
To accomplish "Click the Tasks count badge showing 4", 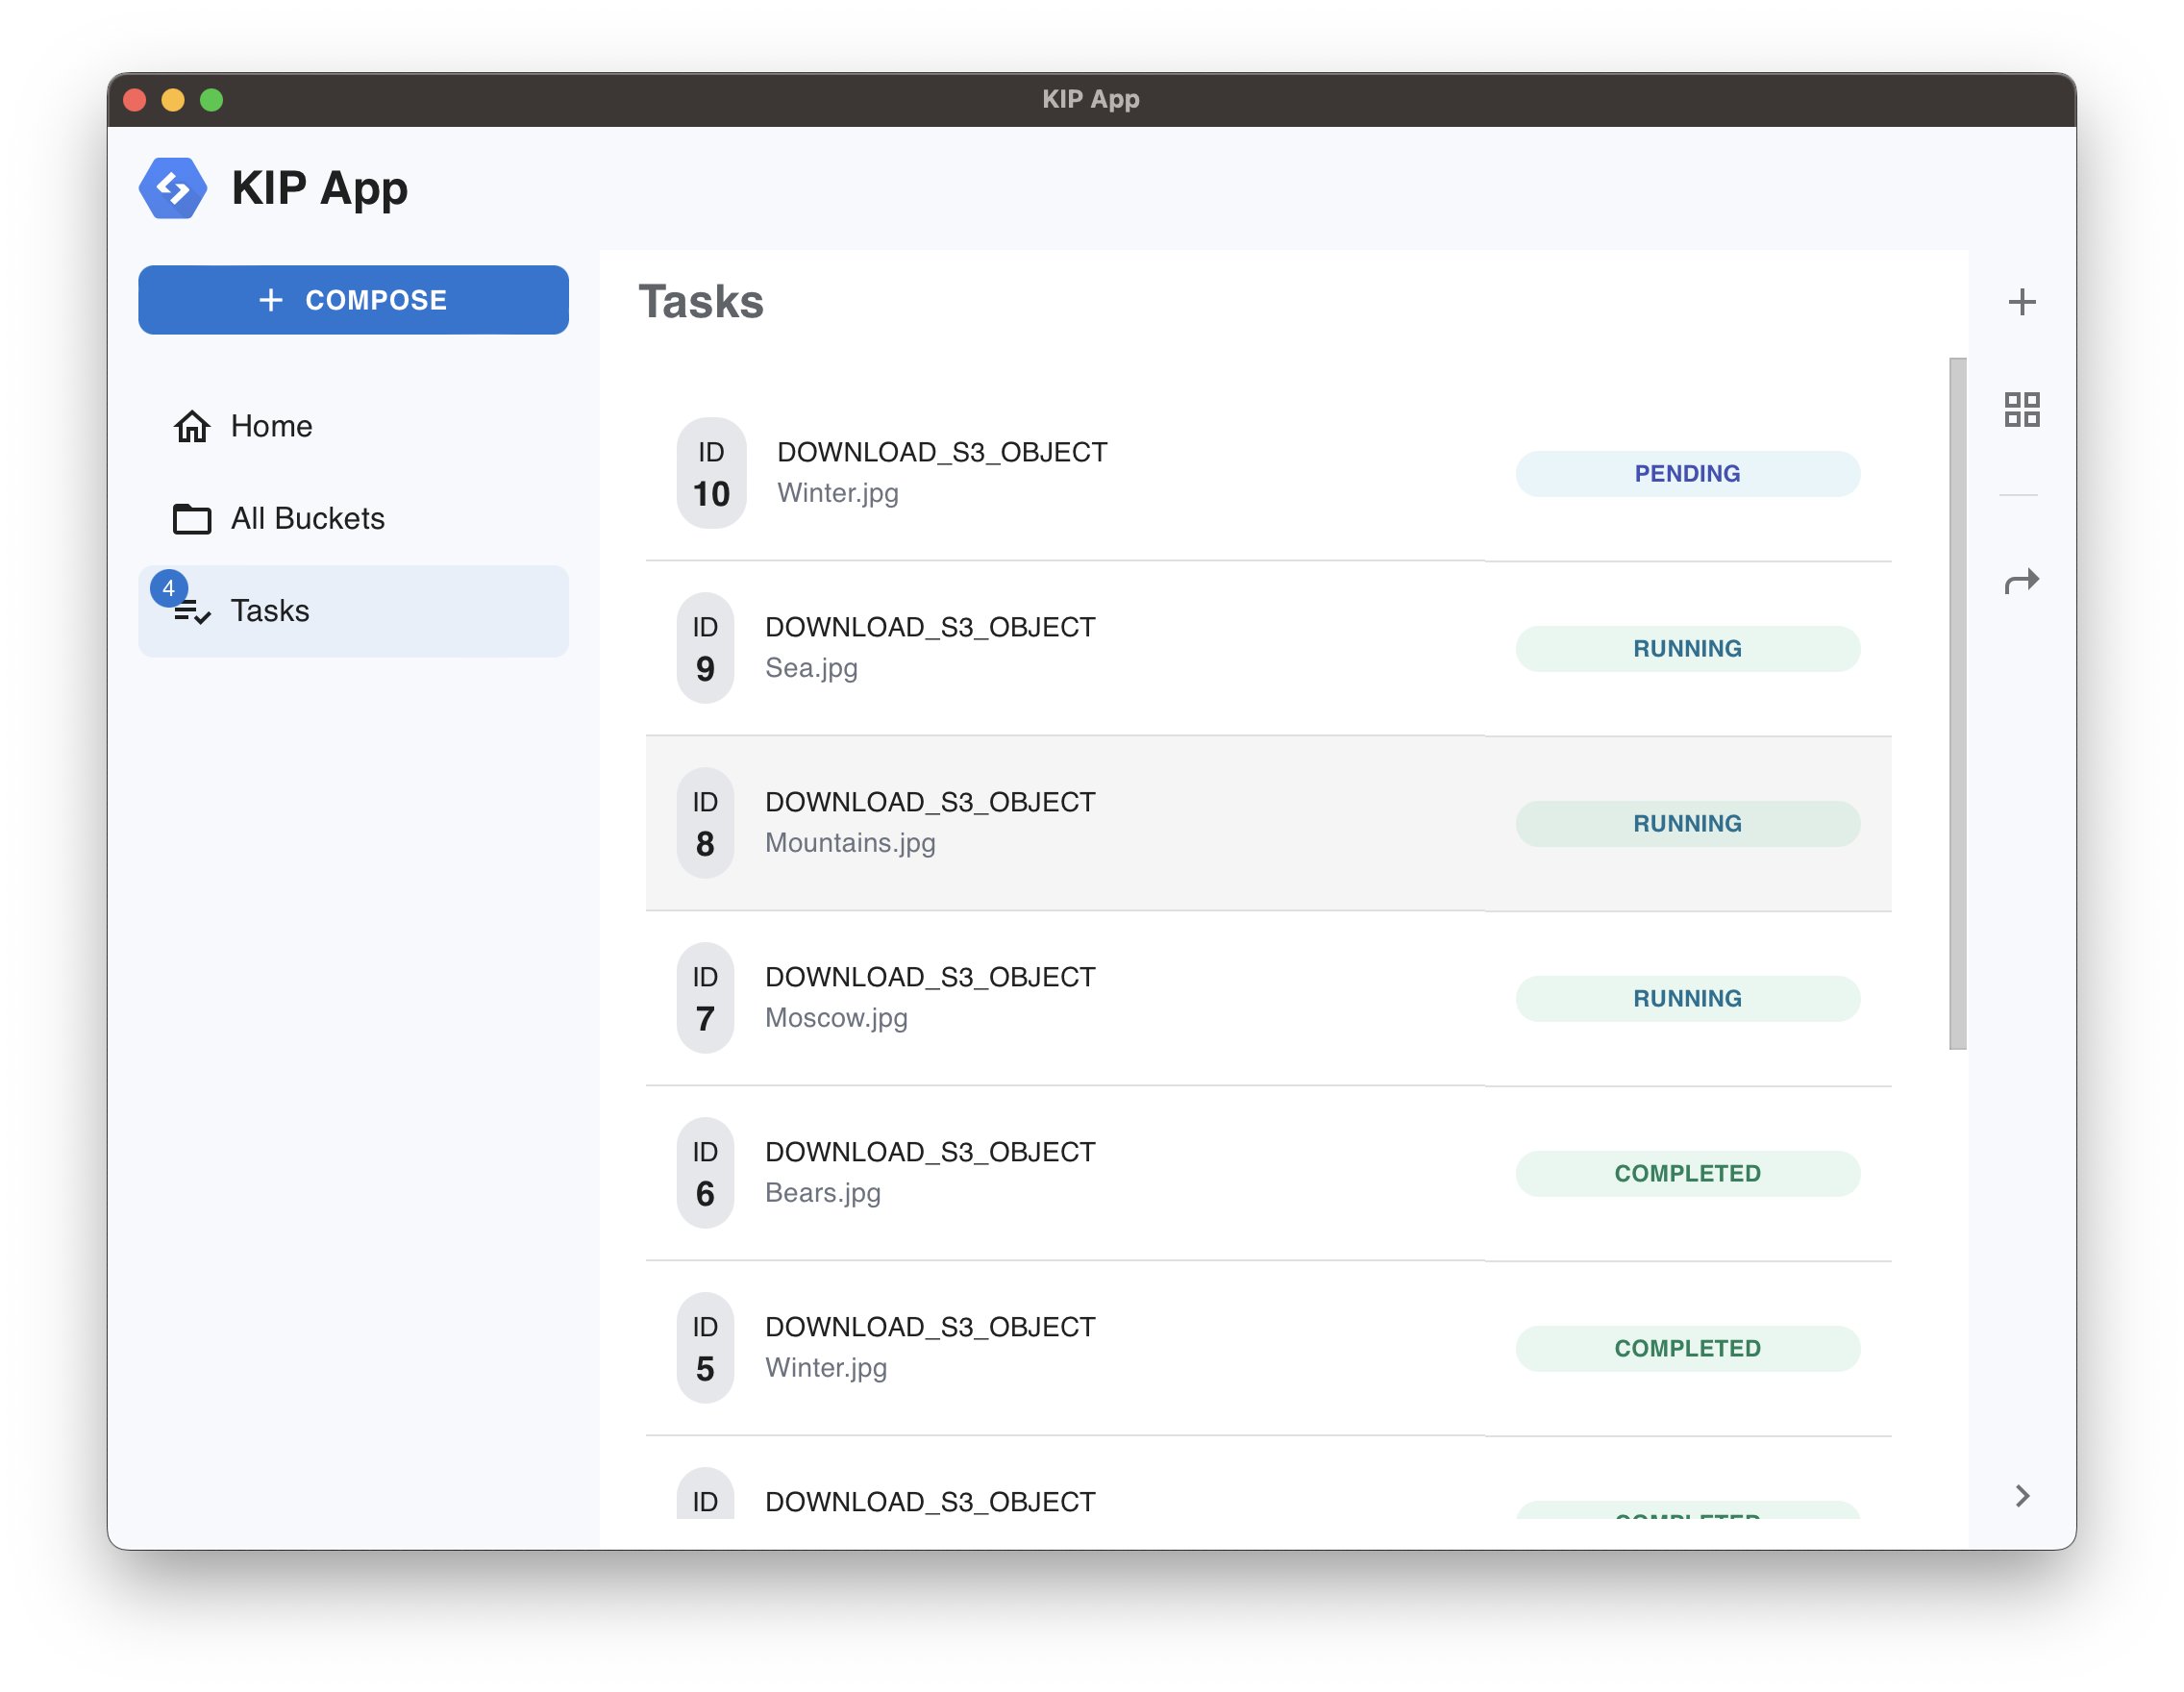I will 168,588.
